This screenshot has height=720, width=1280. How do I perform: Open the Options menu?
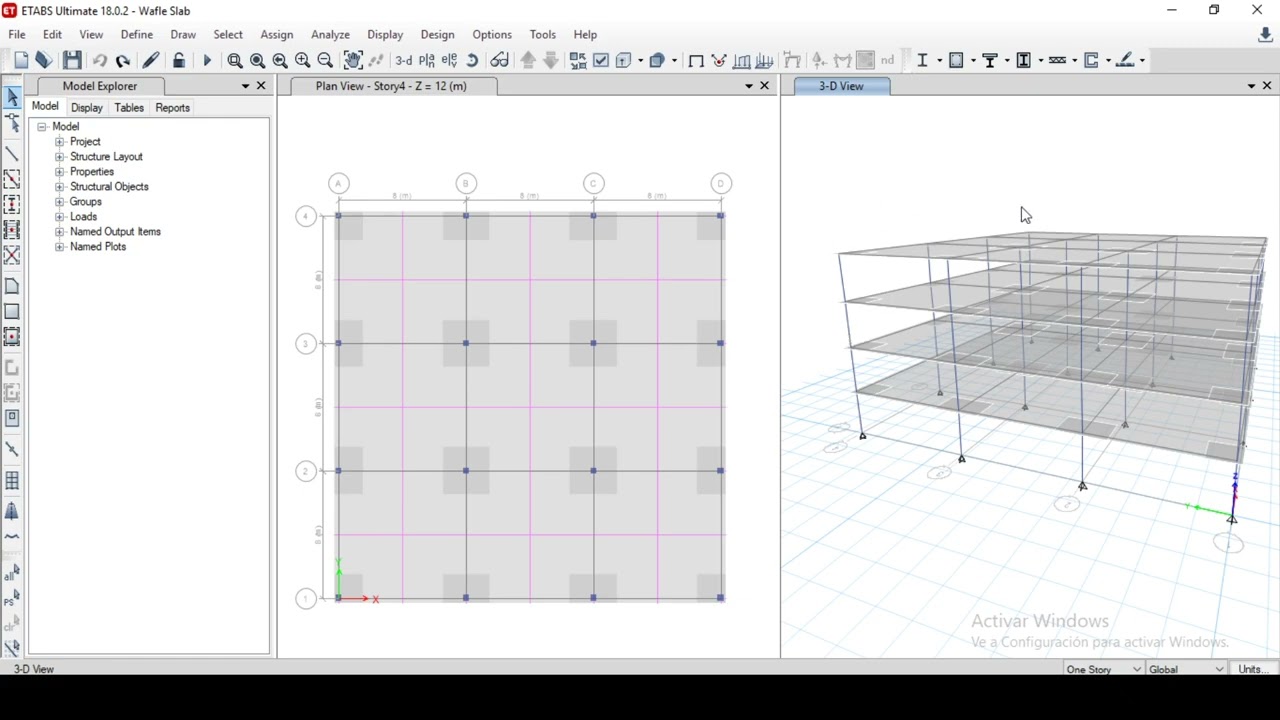point(492,34)
